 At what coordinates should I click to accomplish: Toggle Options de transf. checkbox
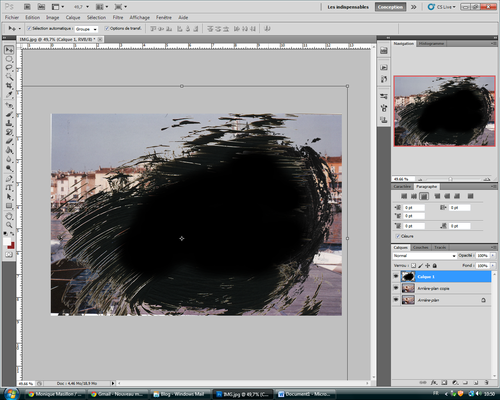pos(107,29)
